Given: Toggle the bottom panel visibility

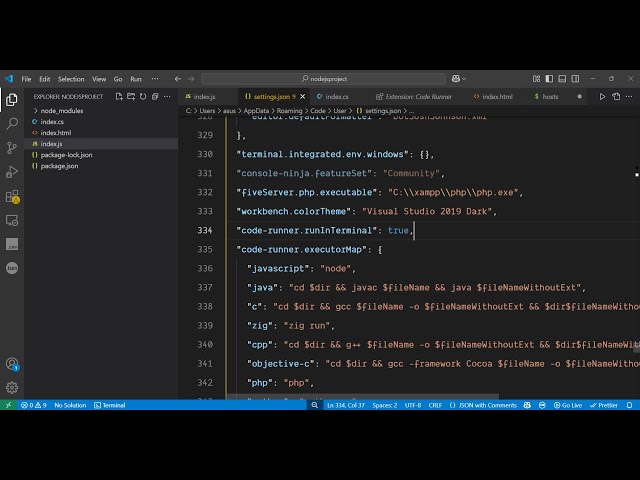Looking at the screenshot, I should tap(562, 79).
